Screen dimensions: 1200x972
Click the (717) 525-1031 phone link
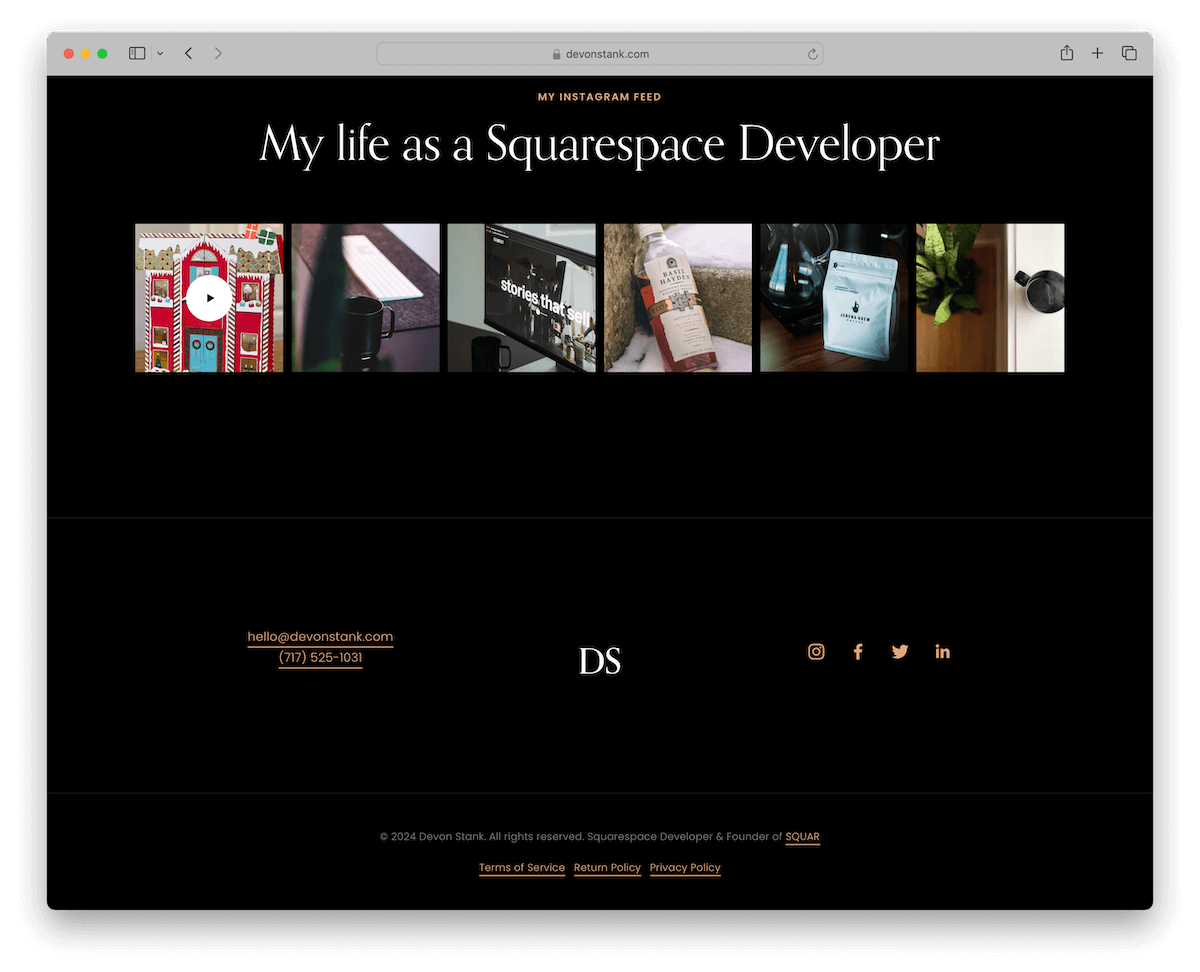pyautogui.click(x=320, y=658)
